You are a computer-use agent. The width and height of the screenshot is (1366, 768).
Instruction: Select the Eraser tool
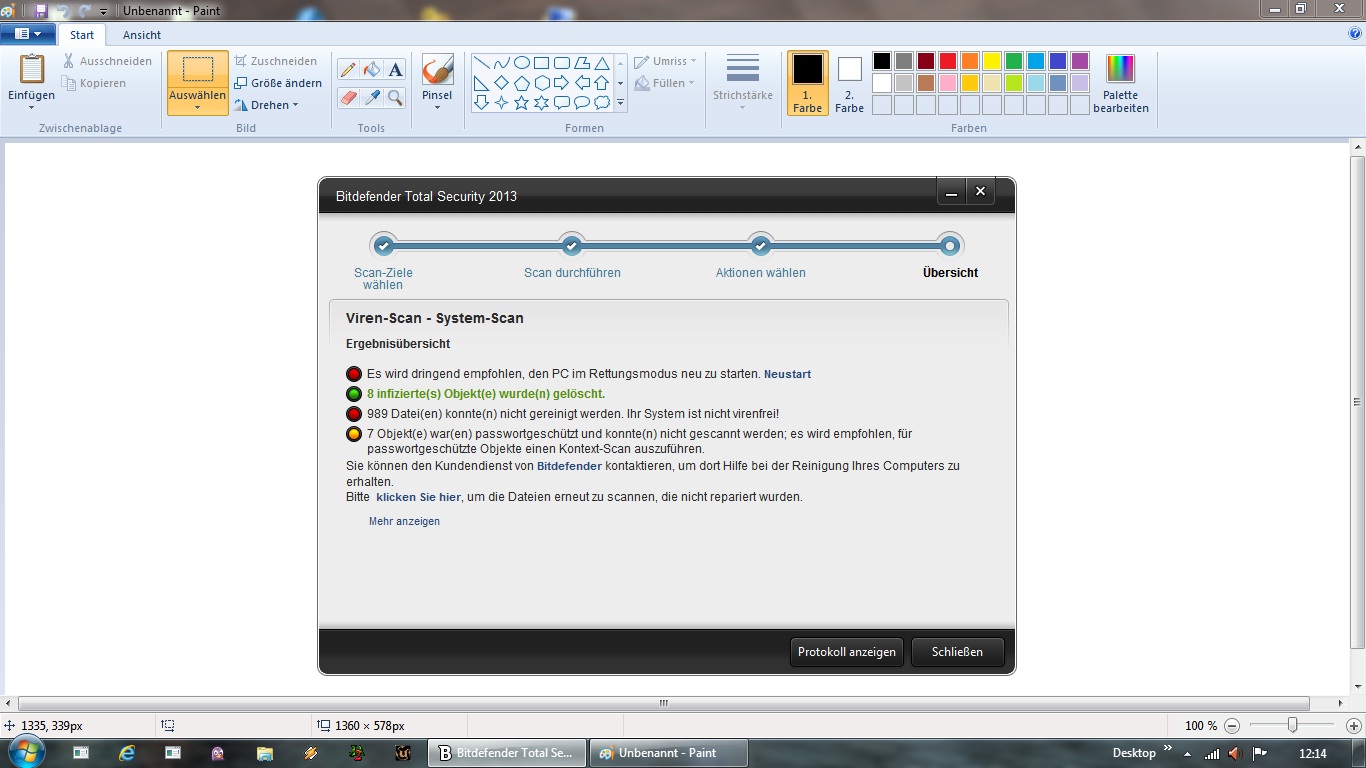(x=348, y=97)
